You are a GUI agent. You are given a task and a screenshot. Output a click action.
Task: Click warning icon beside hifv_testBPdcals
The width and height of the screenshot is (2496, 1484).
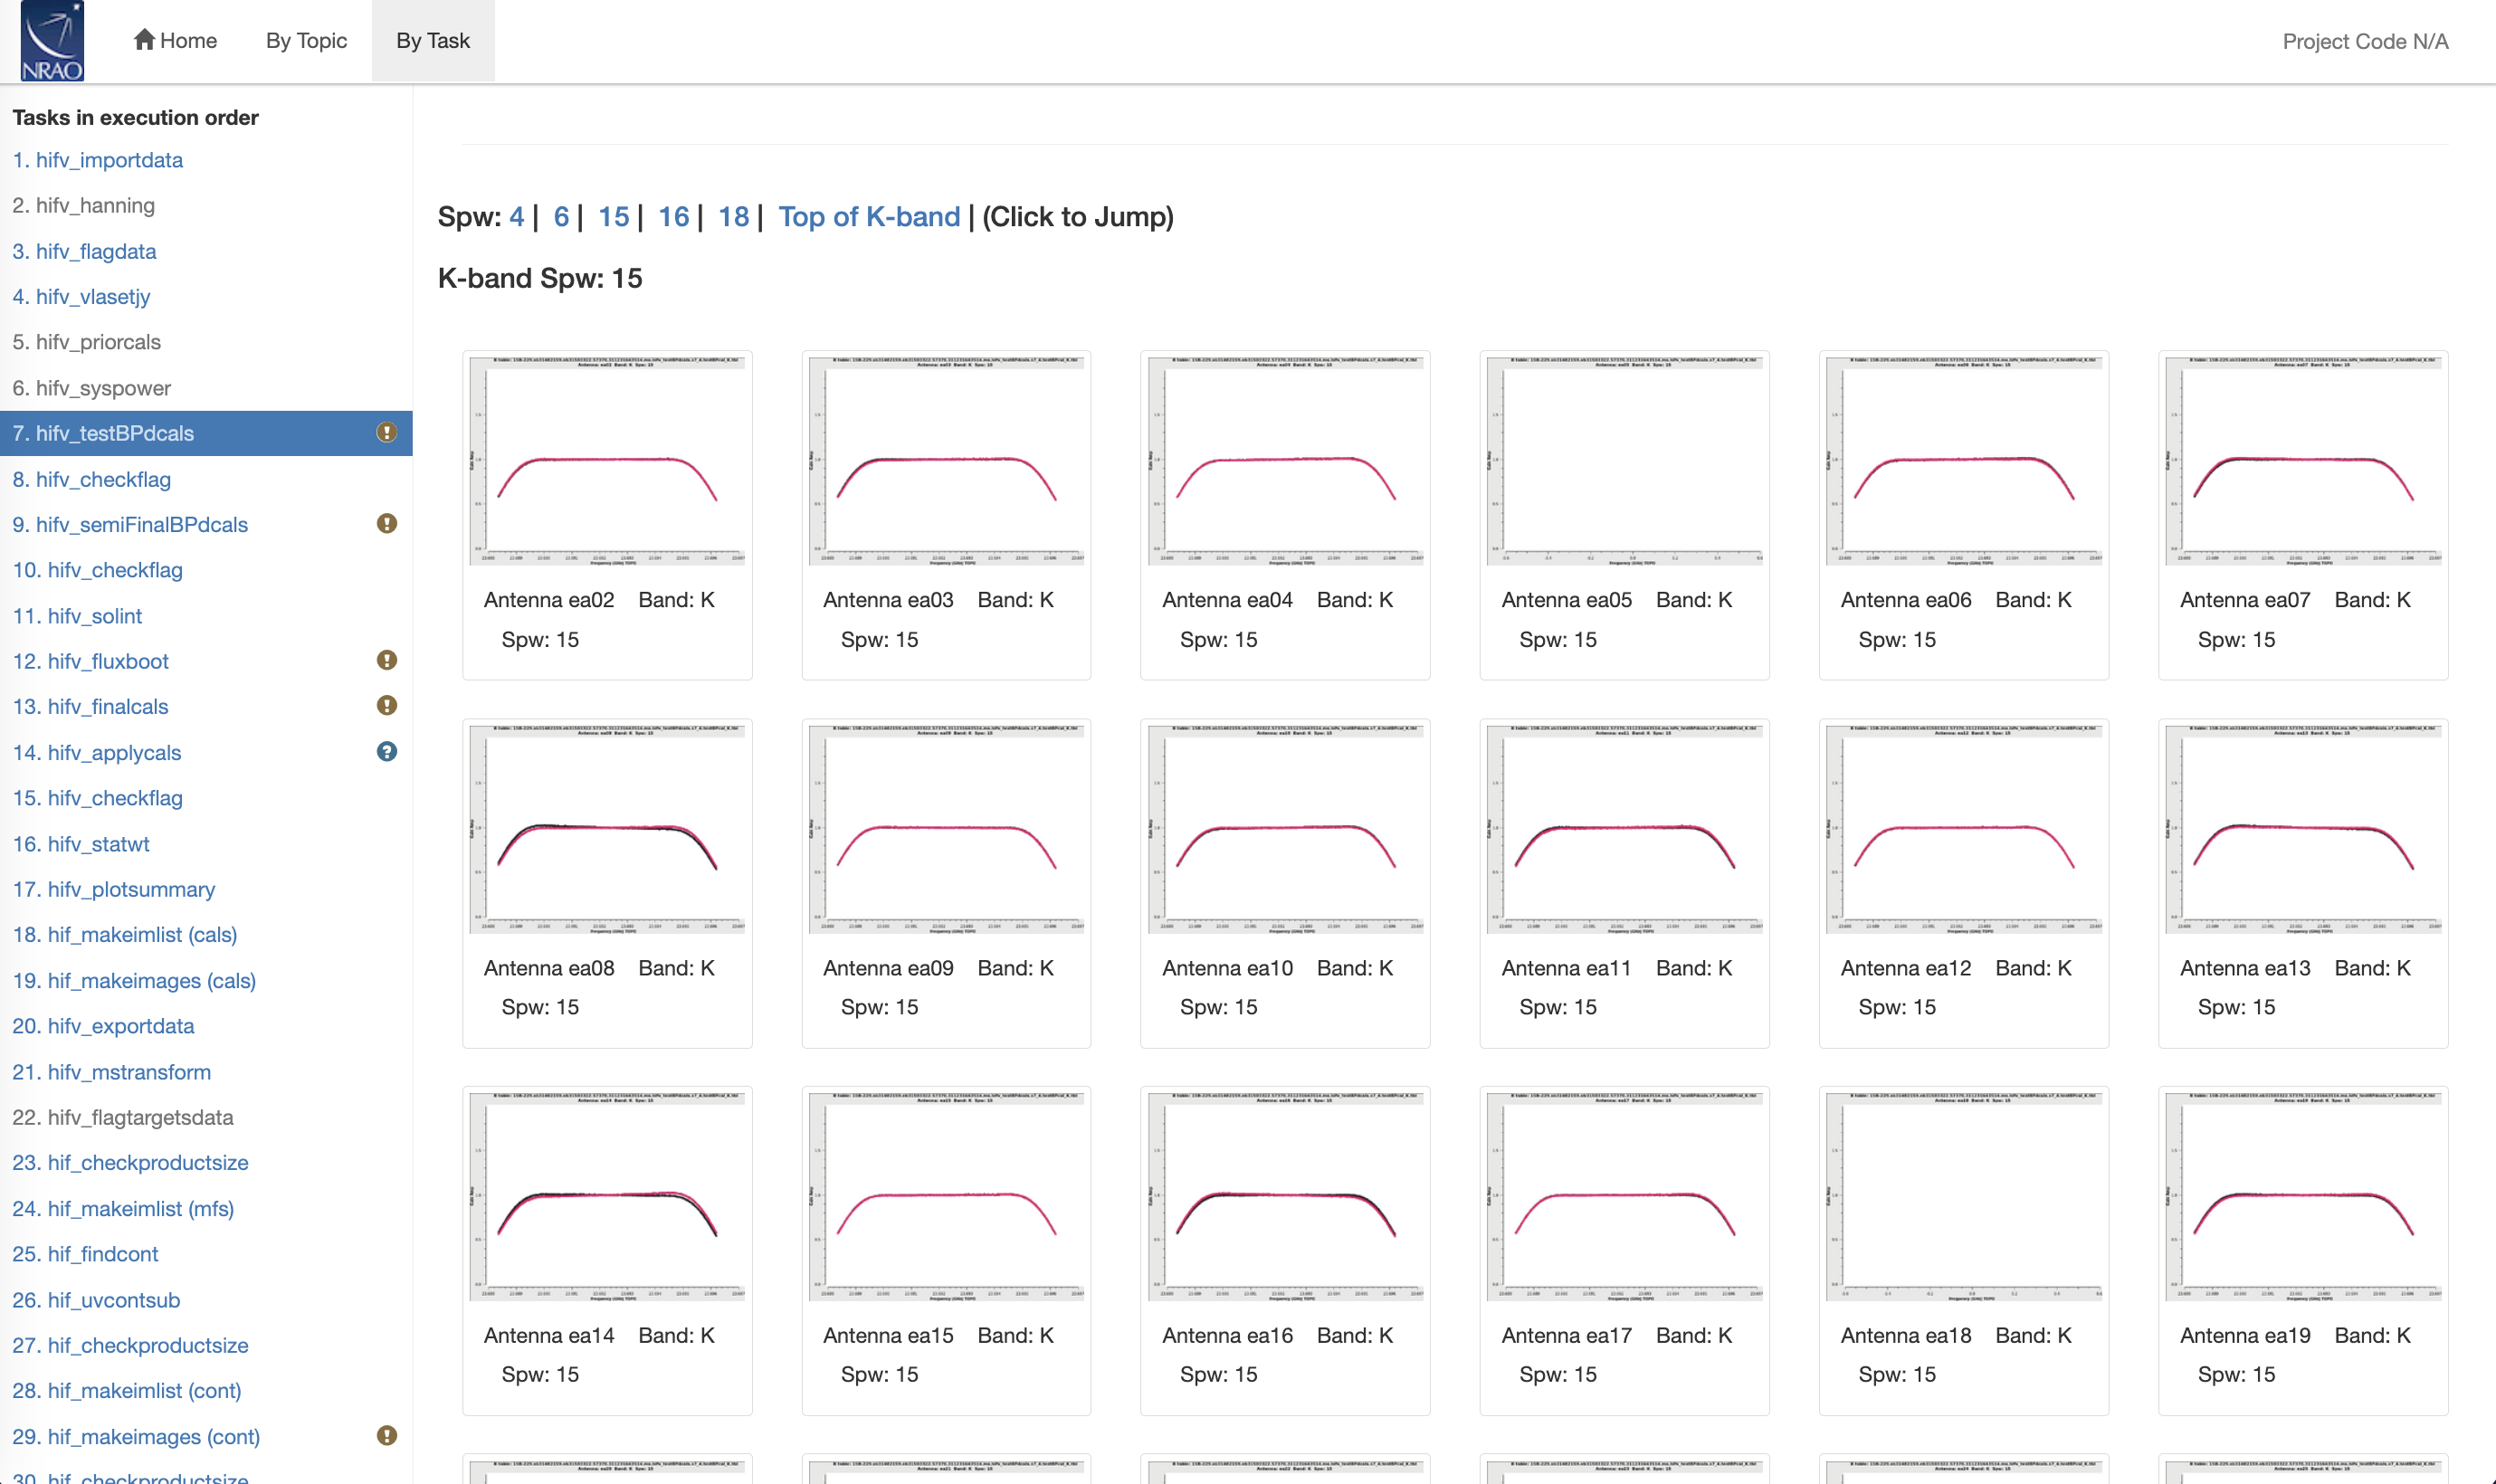[386, 433]
